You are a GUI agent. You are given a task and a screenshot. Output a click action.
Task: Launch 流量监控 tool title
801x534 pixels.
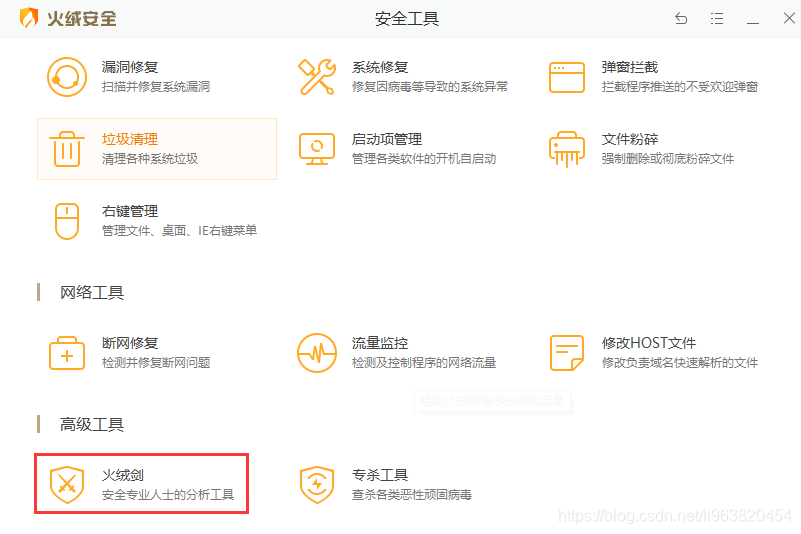pos(380,343)
